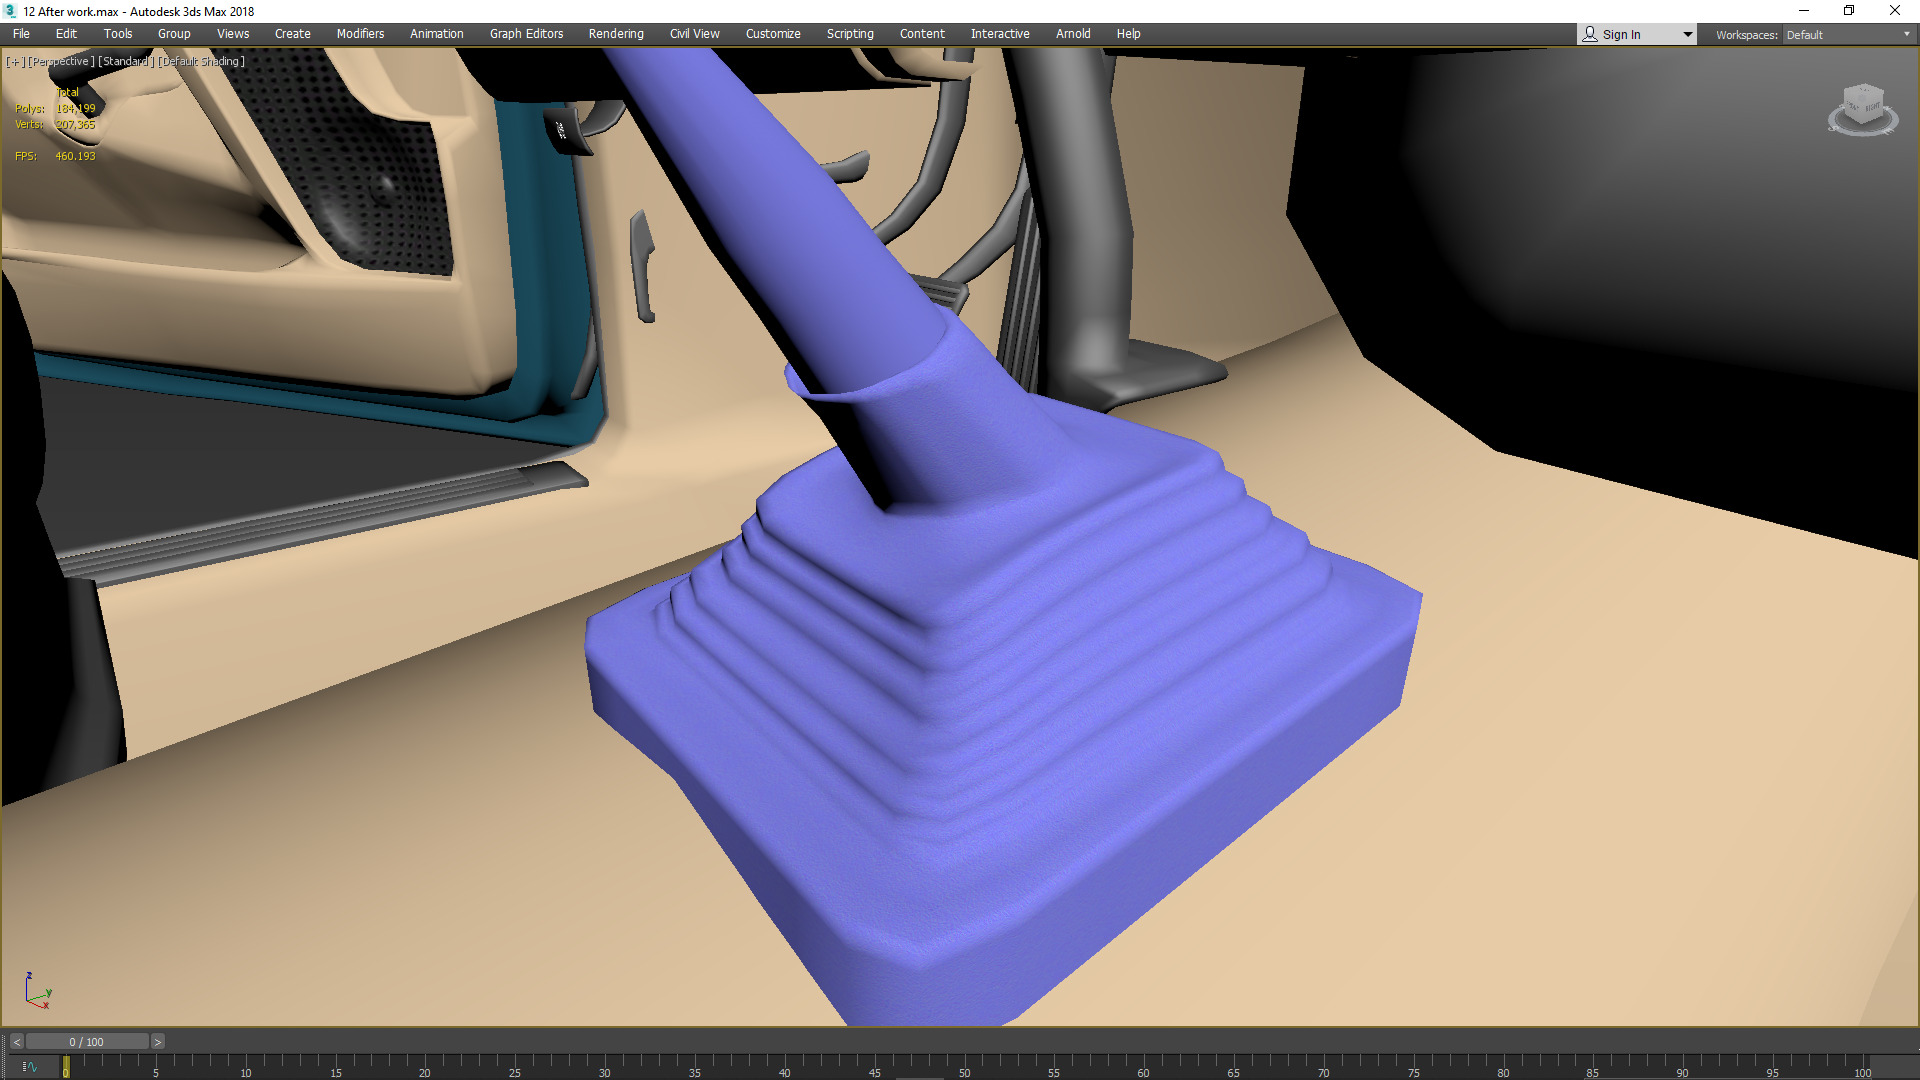This screenshot has height=1080, width=1920.
Task: Click the 0 / 100 time slider
Action: click(87, 1042)
